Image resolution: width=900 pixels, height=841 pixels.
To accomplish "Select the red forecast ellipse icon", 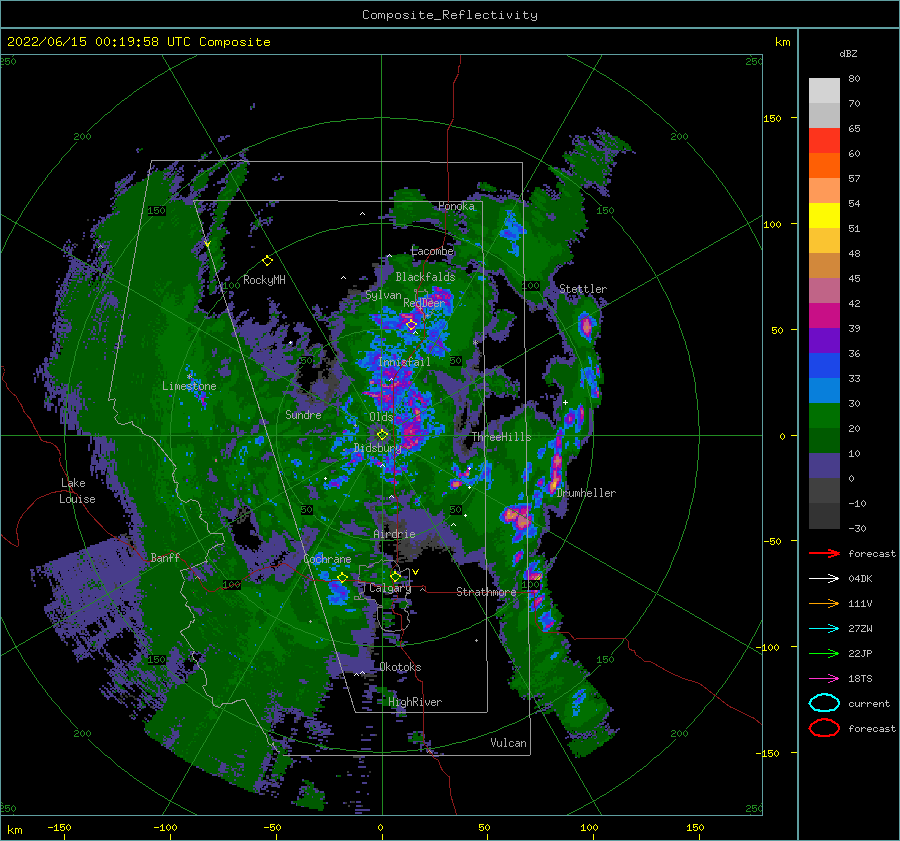I will click(x=824, y=728).
